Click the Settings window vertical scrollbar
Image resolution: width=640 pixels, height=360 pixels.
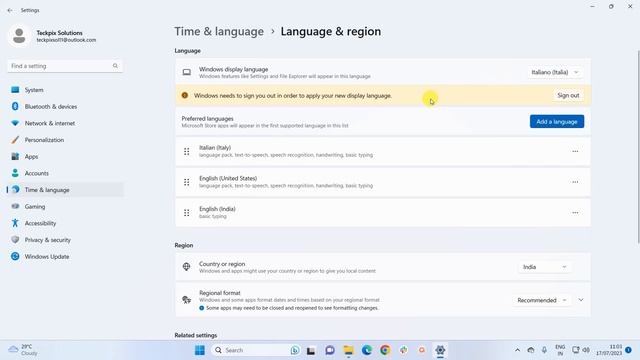[x=638, y=147]
